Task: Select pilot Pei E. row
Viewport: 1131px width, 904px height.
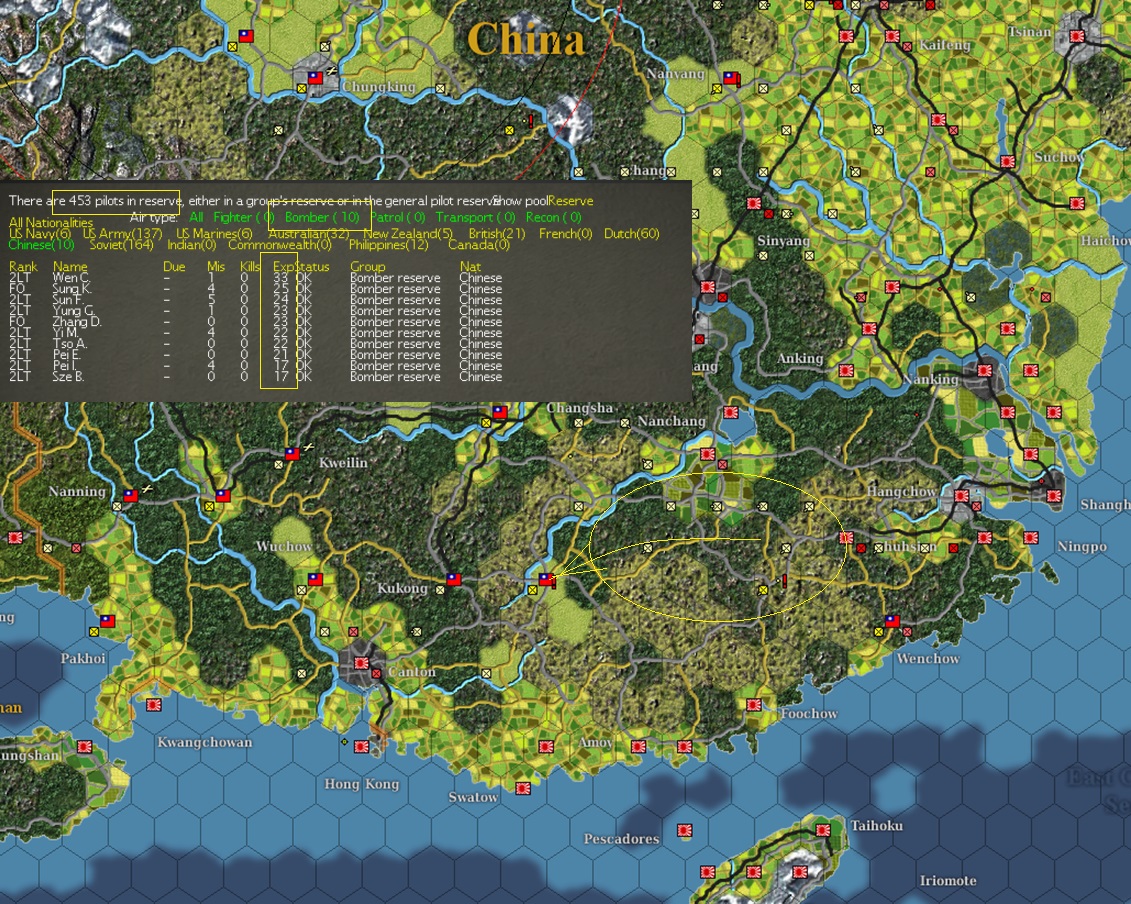Action: click(x=256, y=355)
